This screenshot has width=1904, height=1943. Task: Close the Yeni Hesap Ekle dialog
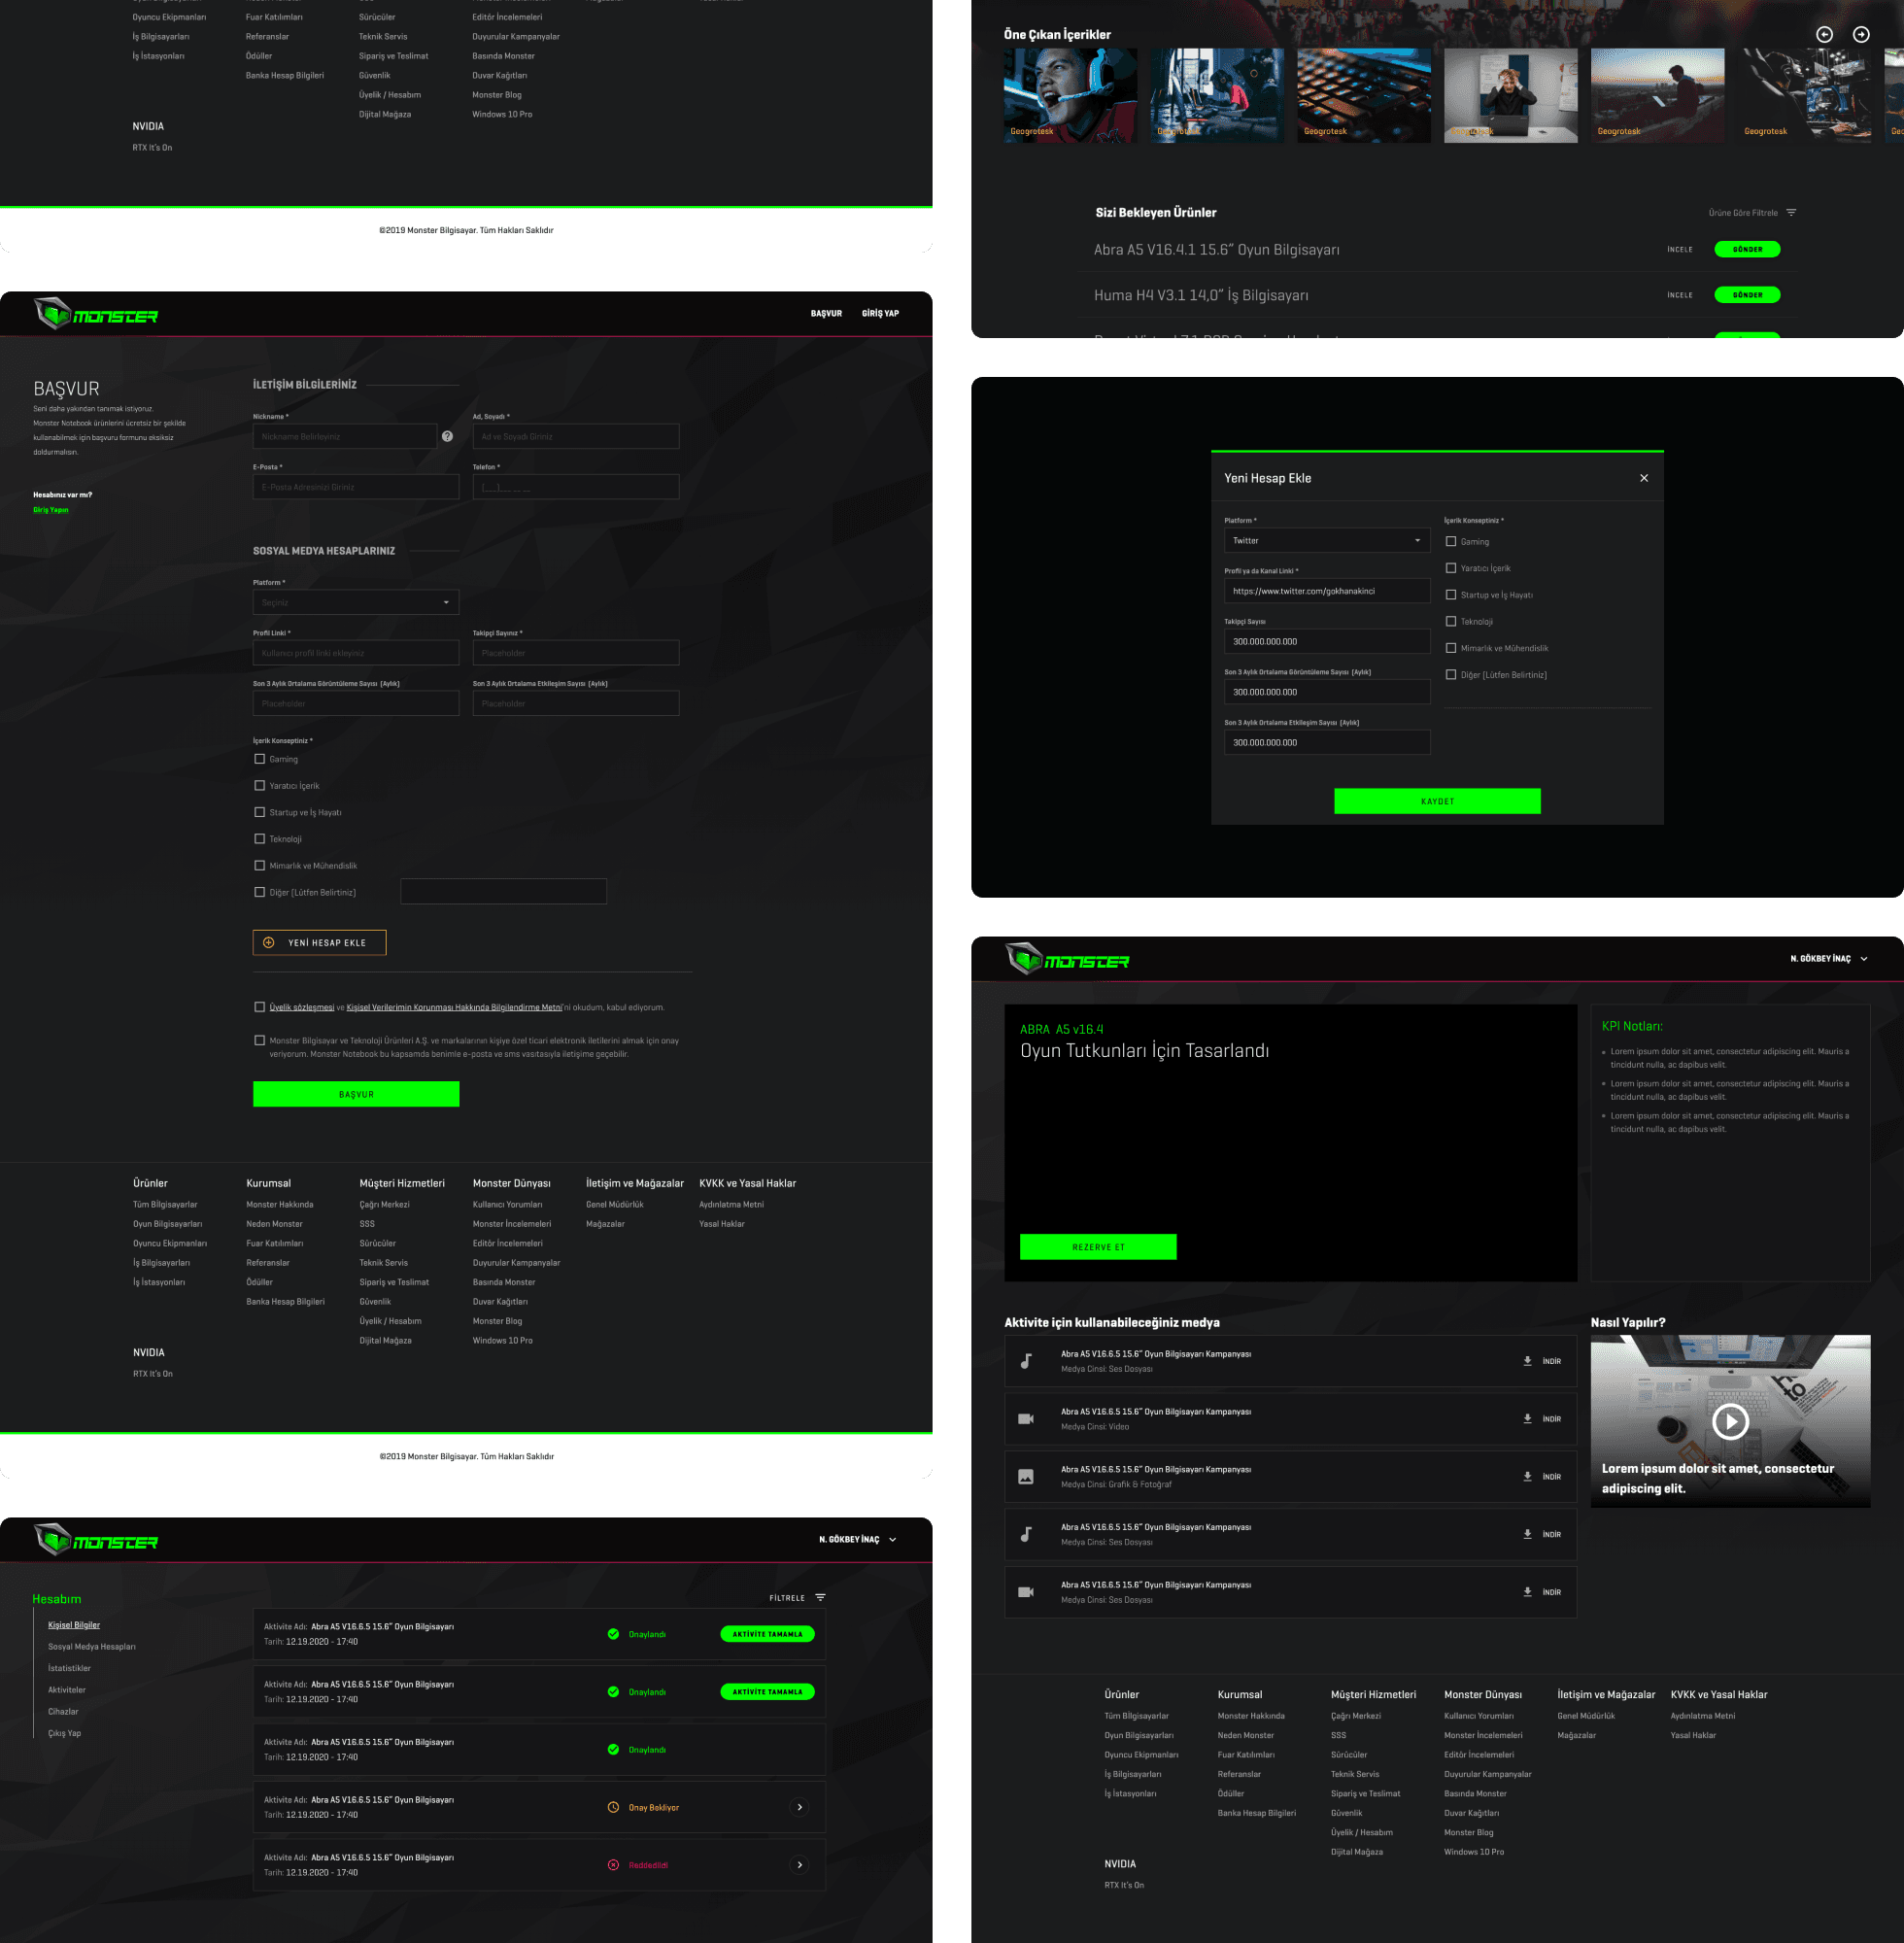[x=1643, y=478]
